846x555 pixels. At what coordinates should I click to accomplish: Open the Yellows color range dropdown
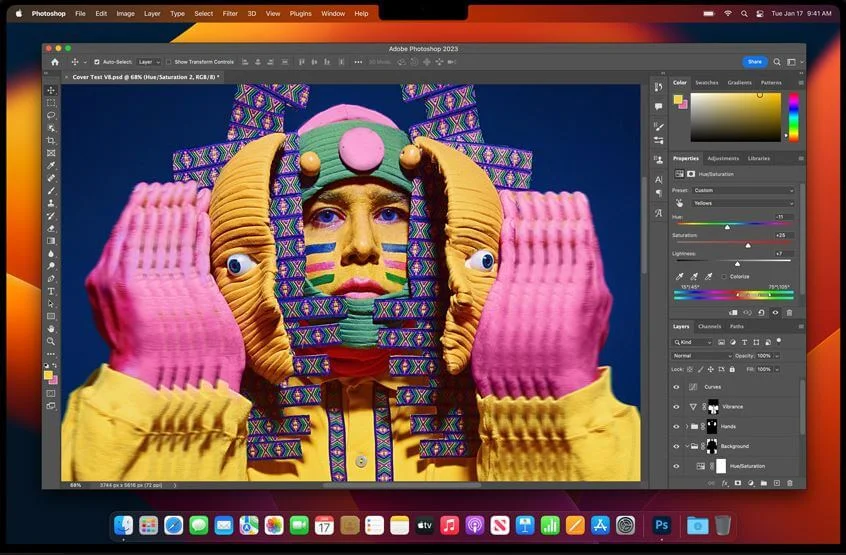coord(743,203)
